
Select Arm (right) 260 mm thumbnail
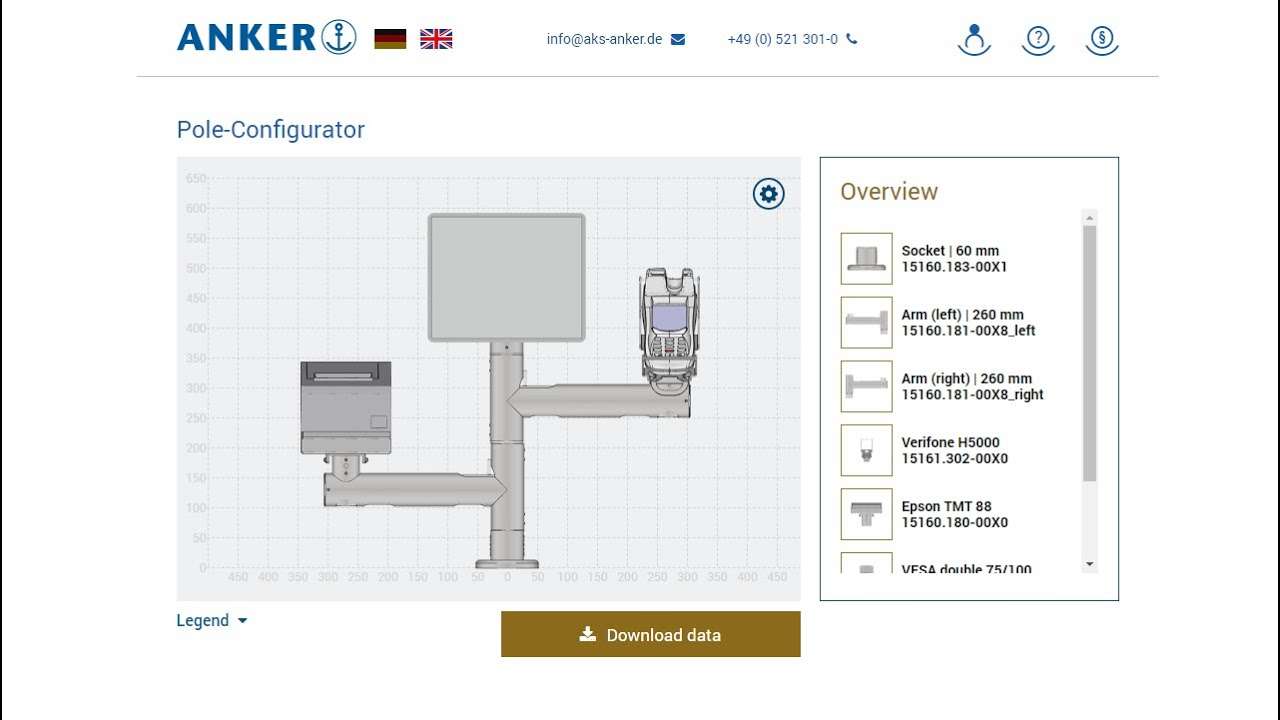point(866,387)
